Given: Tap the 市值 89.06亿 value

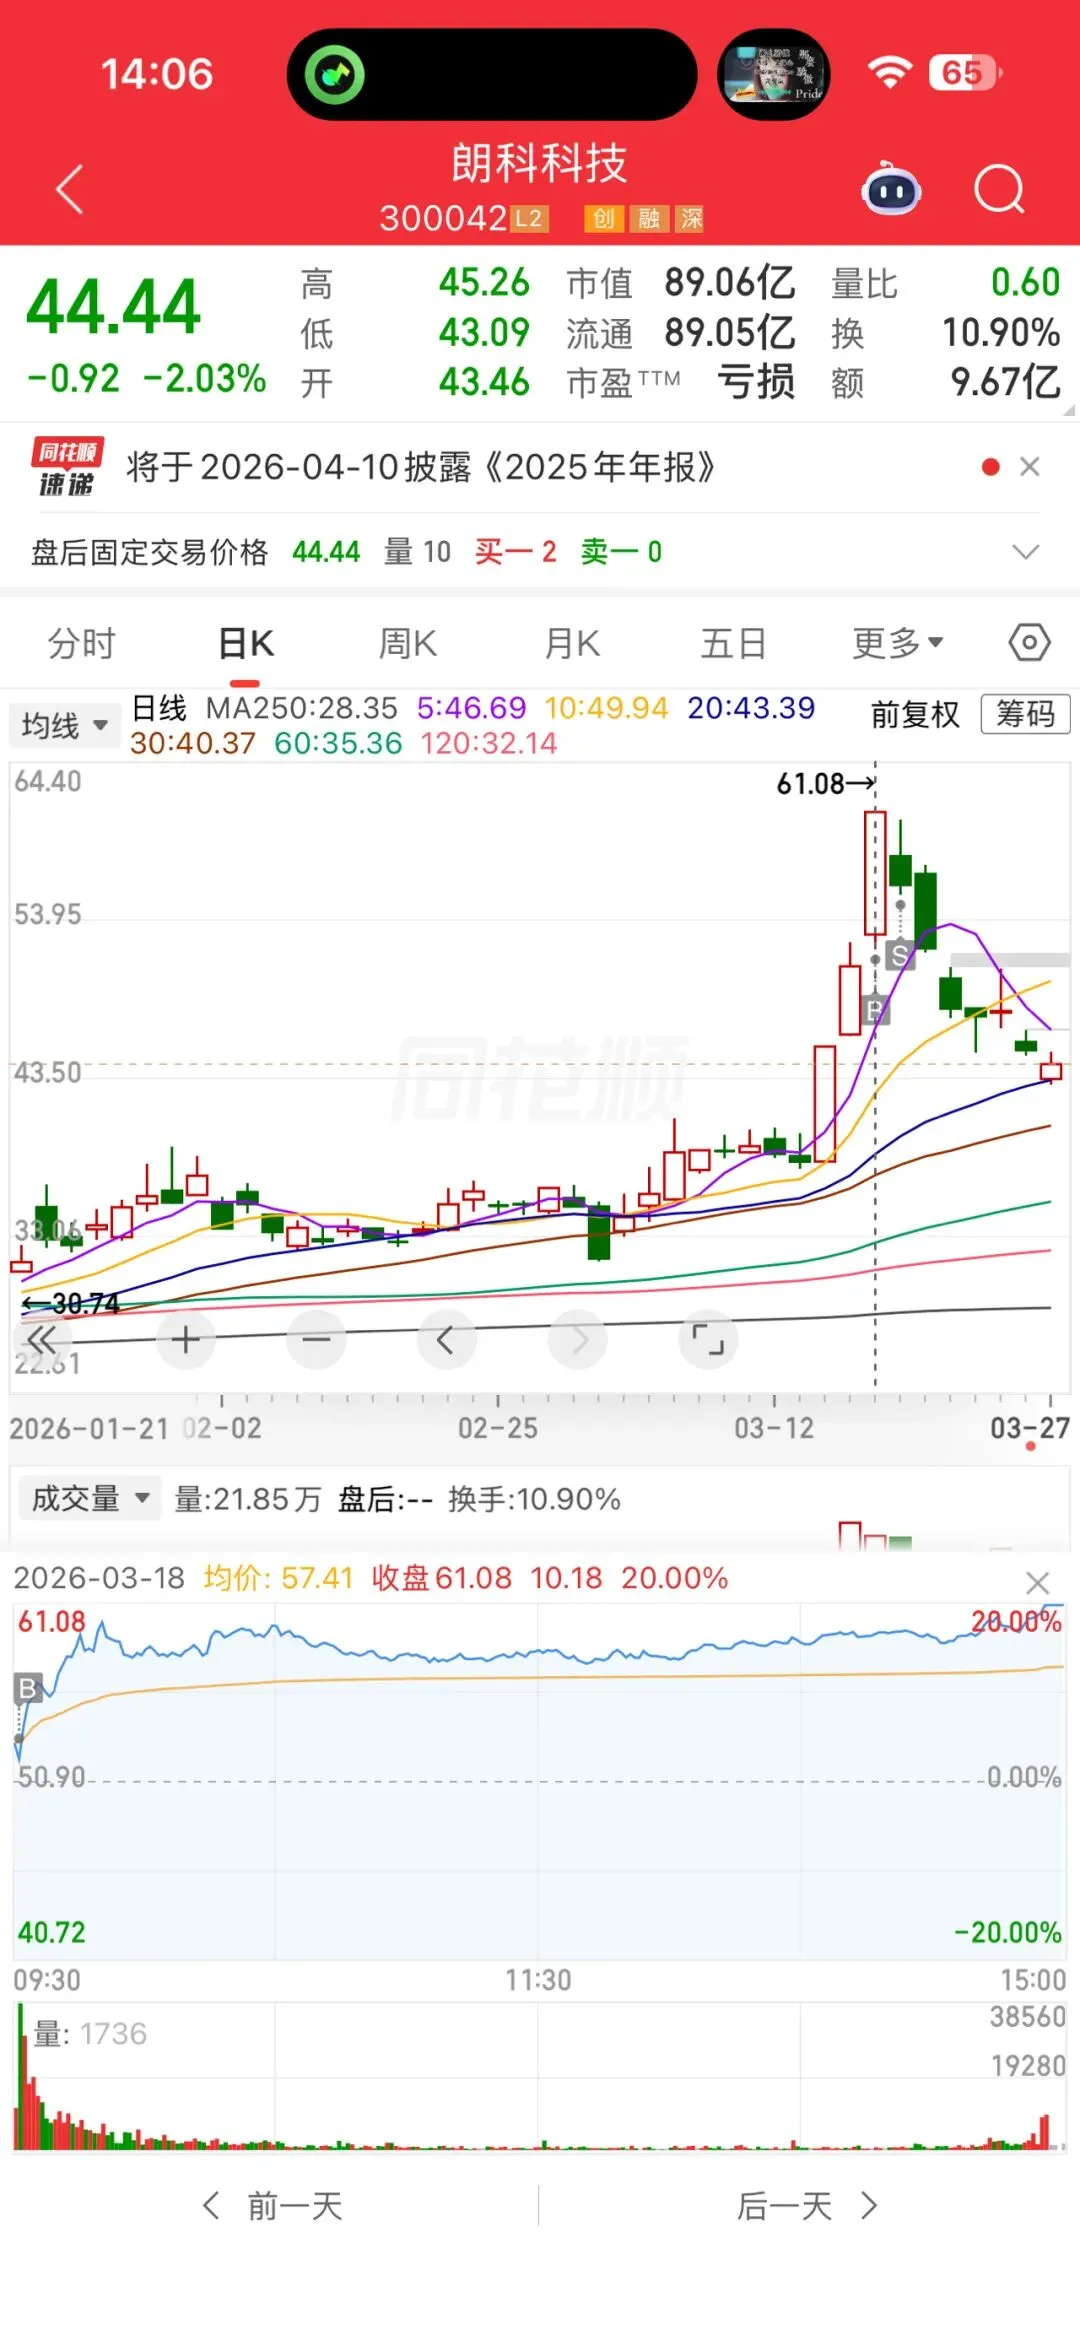Looking at the screenshot, I should (730, 283).
